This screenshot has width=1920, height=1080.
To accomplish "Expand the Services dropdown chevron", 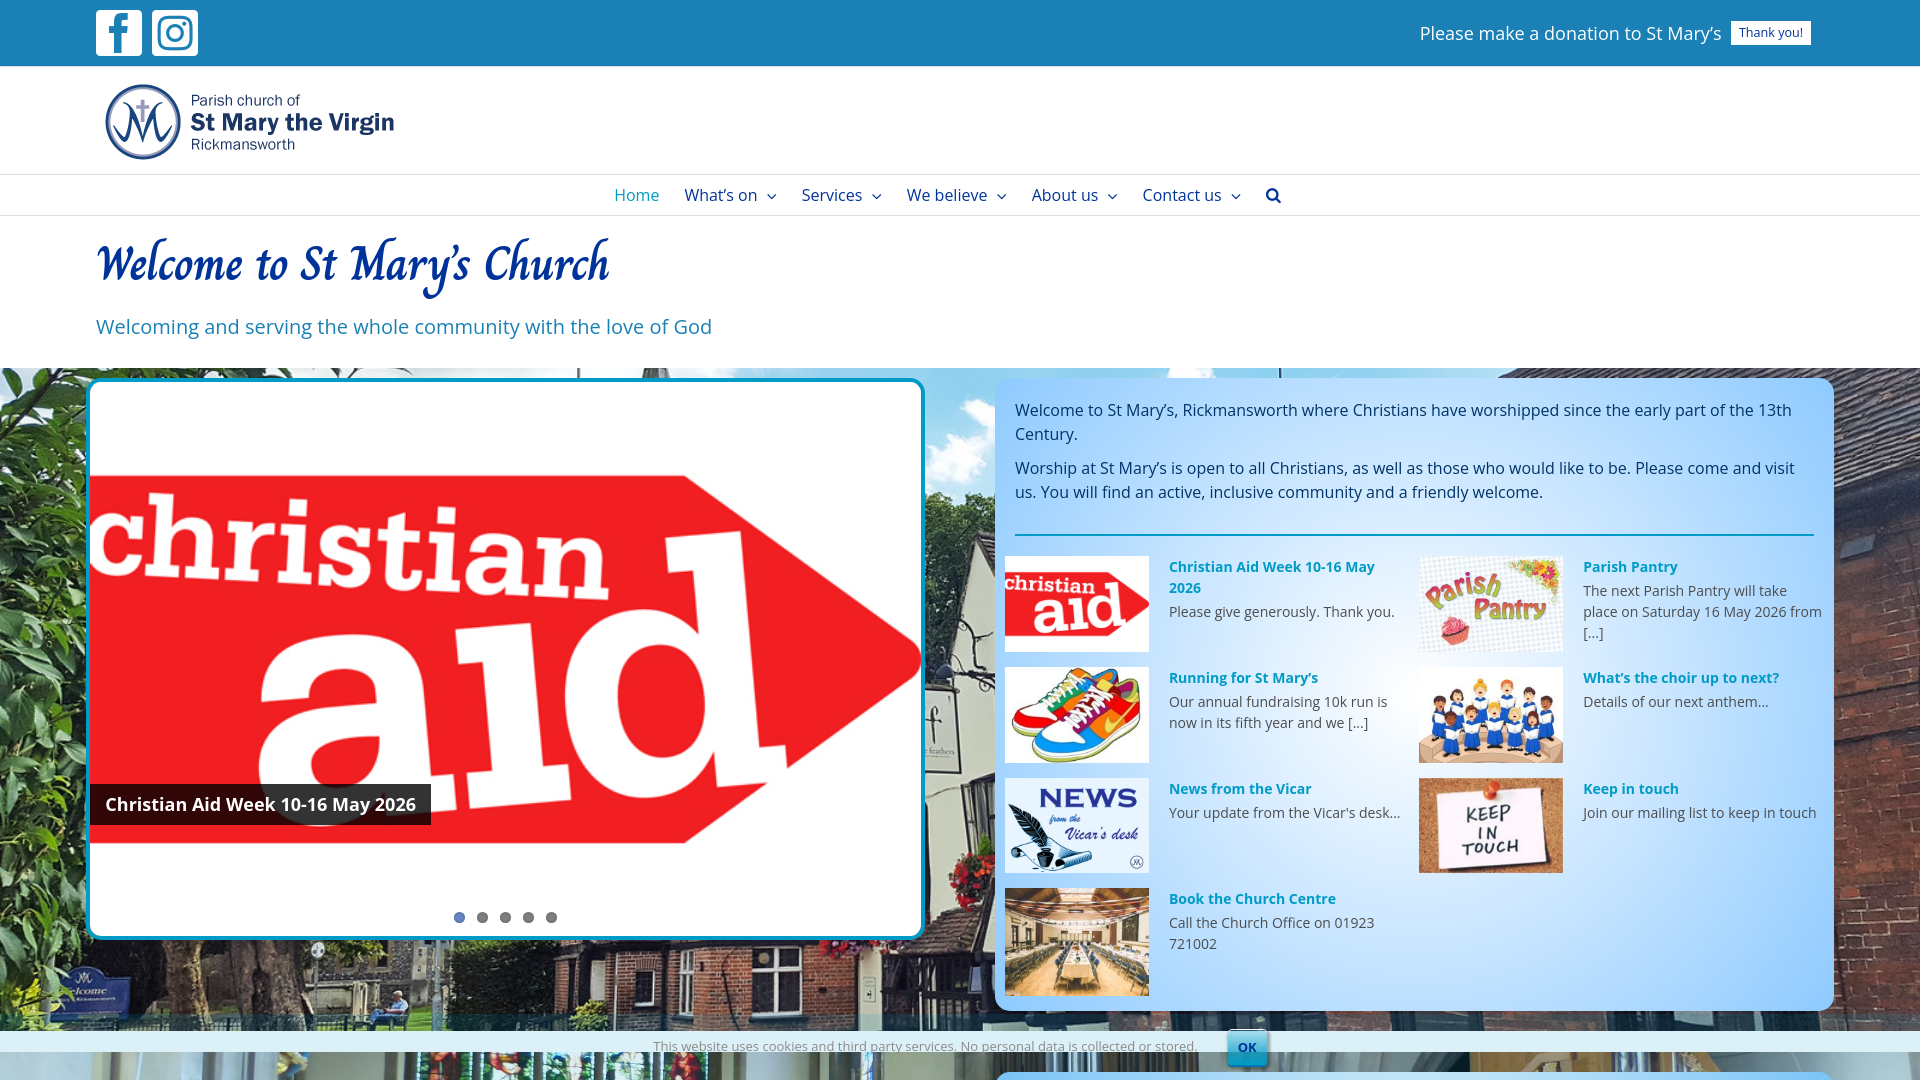I will tap(876, 196).
